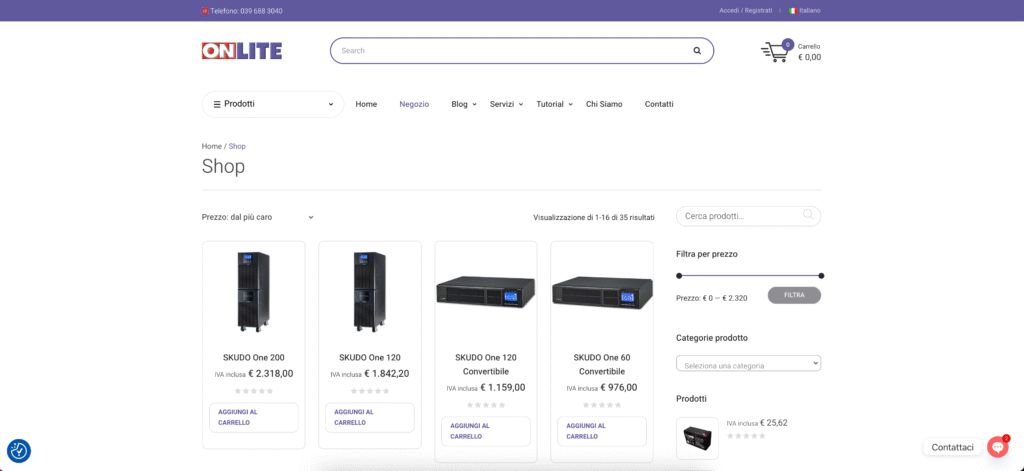Open the price sorting dropdown
1024x471 pixels.
pyautogui.click(x=258, y=217)
